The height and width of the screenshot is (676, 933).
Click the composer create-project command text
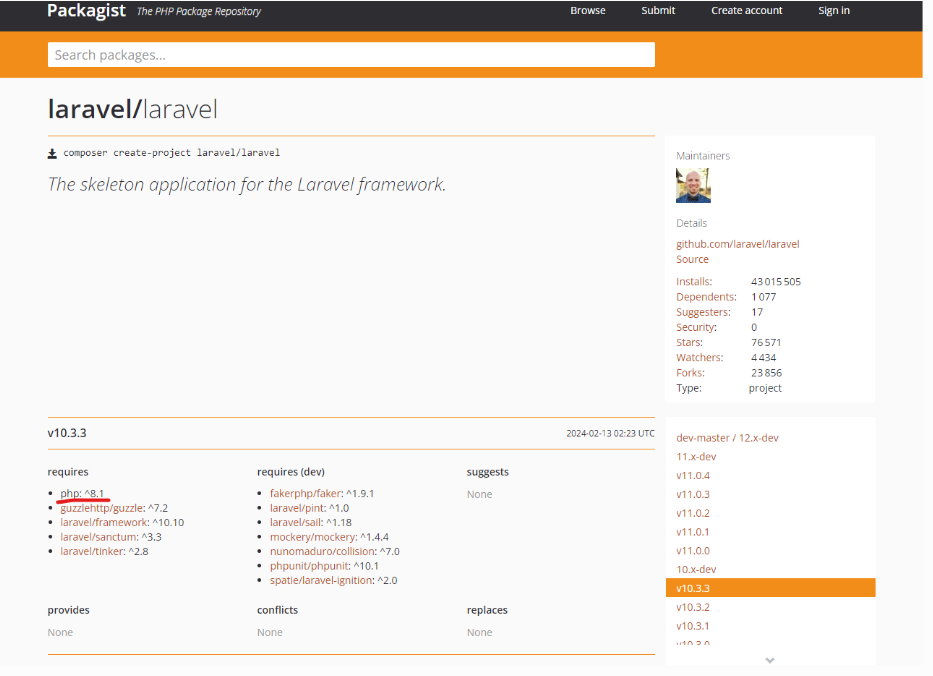171,153
